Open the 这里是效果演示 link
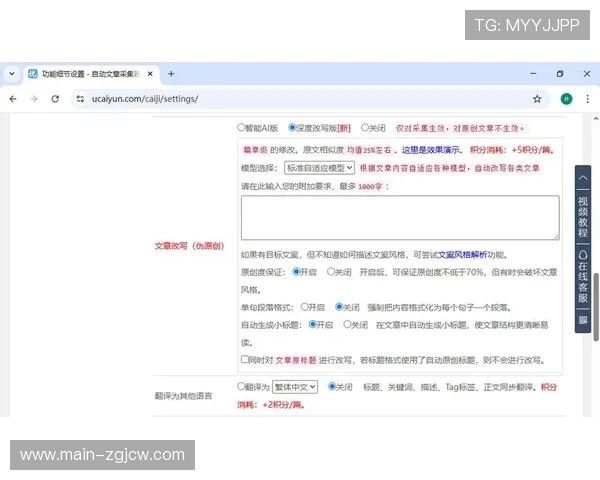The width and height of the screenshot is (600, 480). pyautogui.click(x=430, y=150)
